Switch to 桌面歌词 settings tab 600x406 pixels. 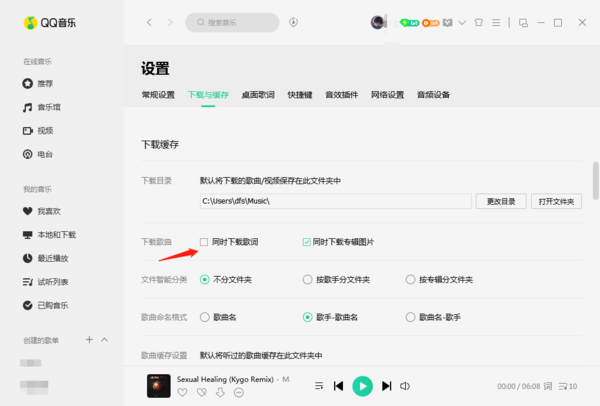click(x=259, y=95)
